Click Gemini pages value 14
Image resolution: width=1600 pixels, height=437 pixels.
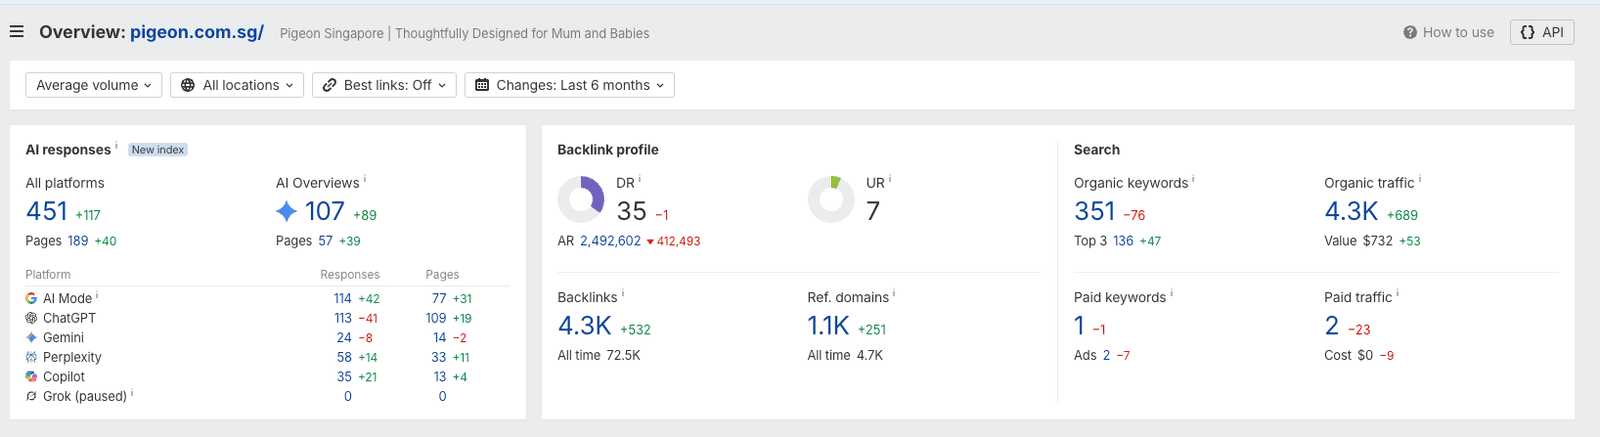pos(440,338)
